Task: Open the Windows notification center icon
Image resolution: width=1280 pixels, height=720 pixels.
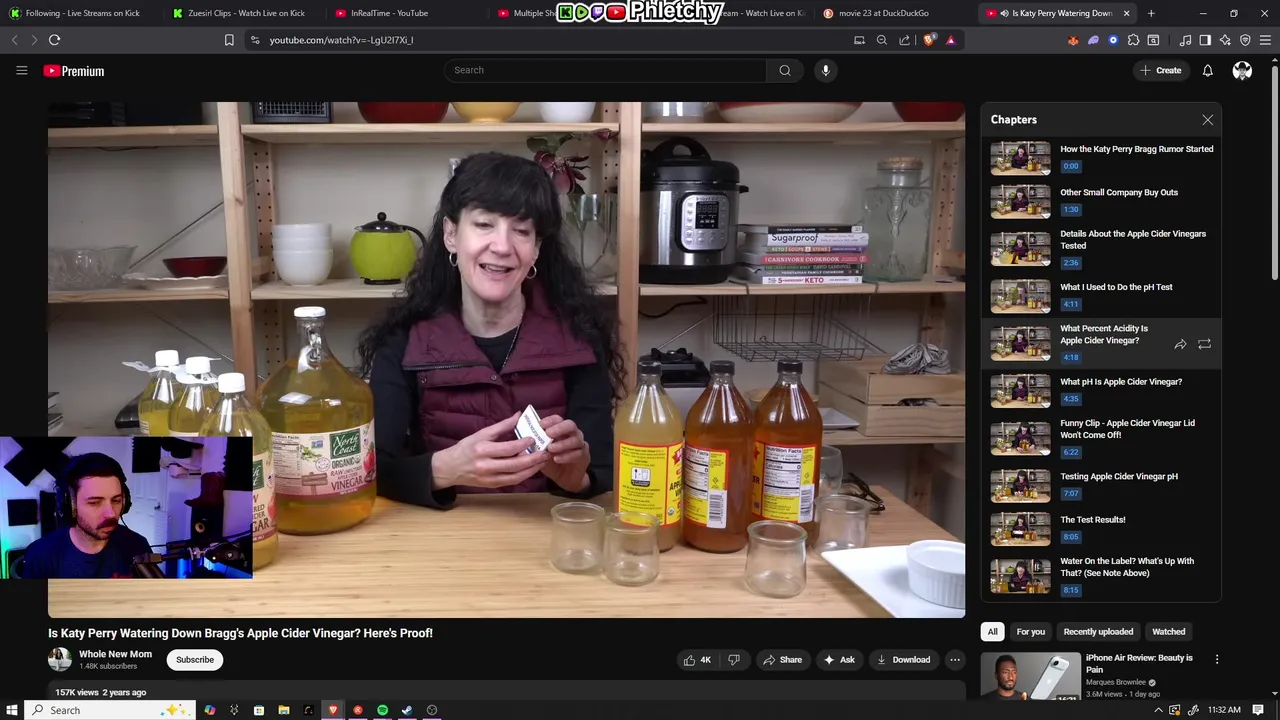Action: tap(1258, 710)
